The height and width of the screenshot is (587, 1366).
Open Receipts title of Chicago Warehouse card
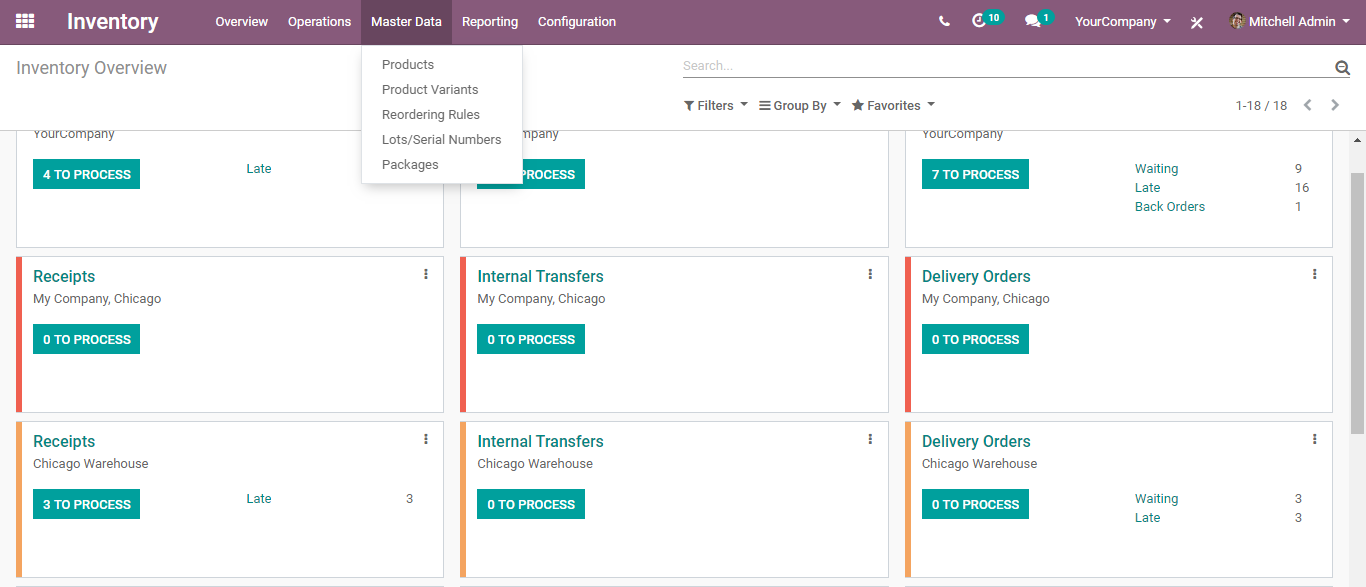(x=64, y=441)
